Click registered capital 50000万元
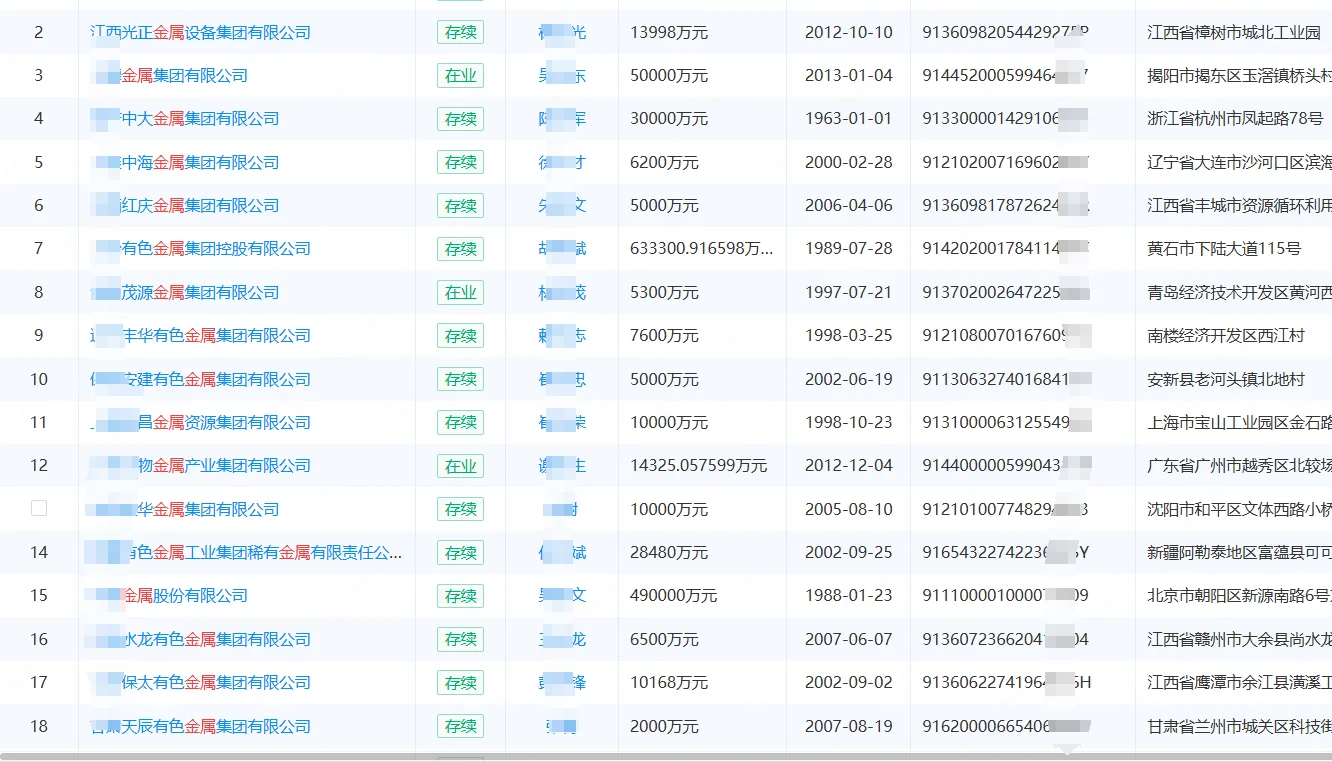 click(669, 75)
